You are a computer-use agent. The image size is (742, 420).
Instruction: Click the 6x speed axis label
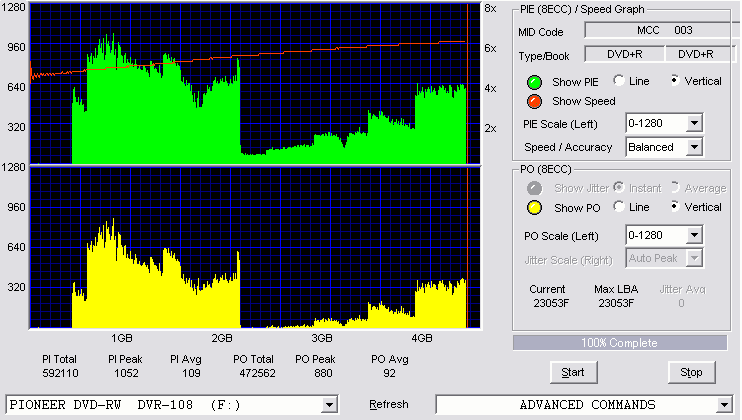[490, 48]
